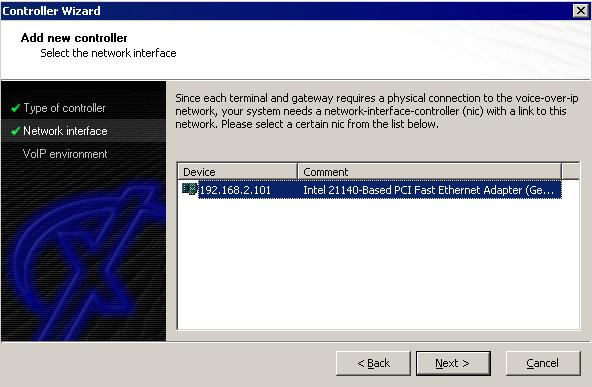Jump to the VoIP environment step
This screenshot has width=592, height=387.
coord(65,154)
